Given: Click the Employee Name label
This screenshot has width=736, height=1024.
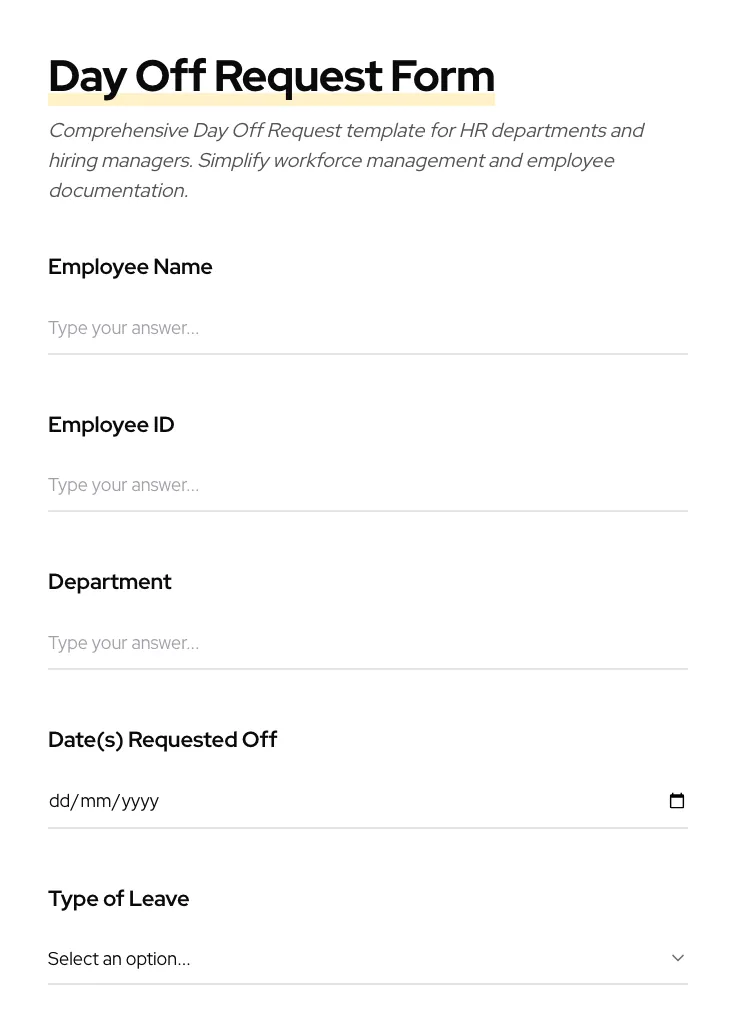Looking at the screenshot, I should pyautogui.click(x=130, y=267).
